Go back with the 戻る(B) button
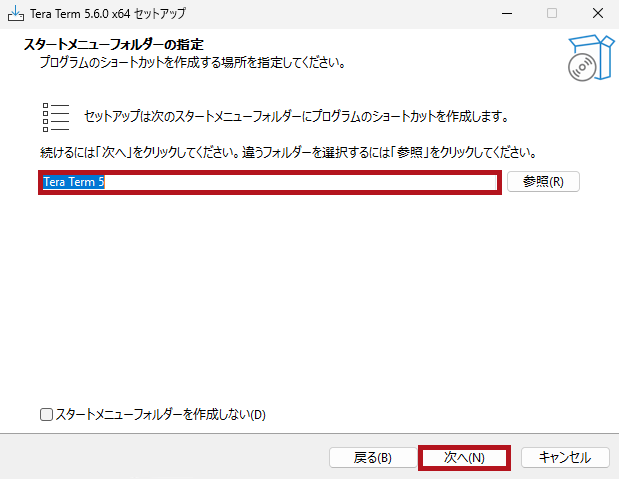 [x=372, y=457]
